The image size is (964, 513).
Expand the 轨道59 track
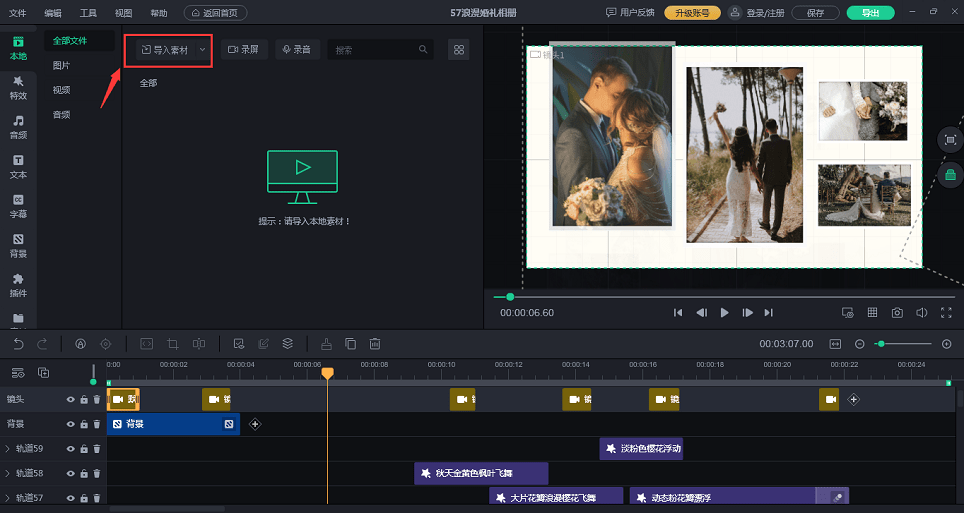tap(7, 448)
